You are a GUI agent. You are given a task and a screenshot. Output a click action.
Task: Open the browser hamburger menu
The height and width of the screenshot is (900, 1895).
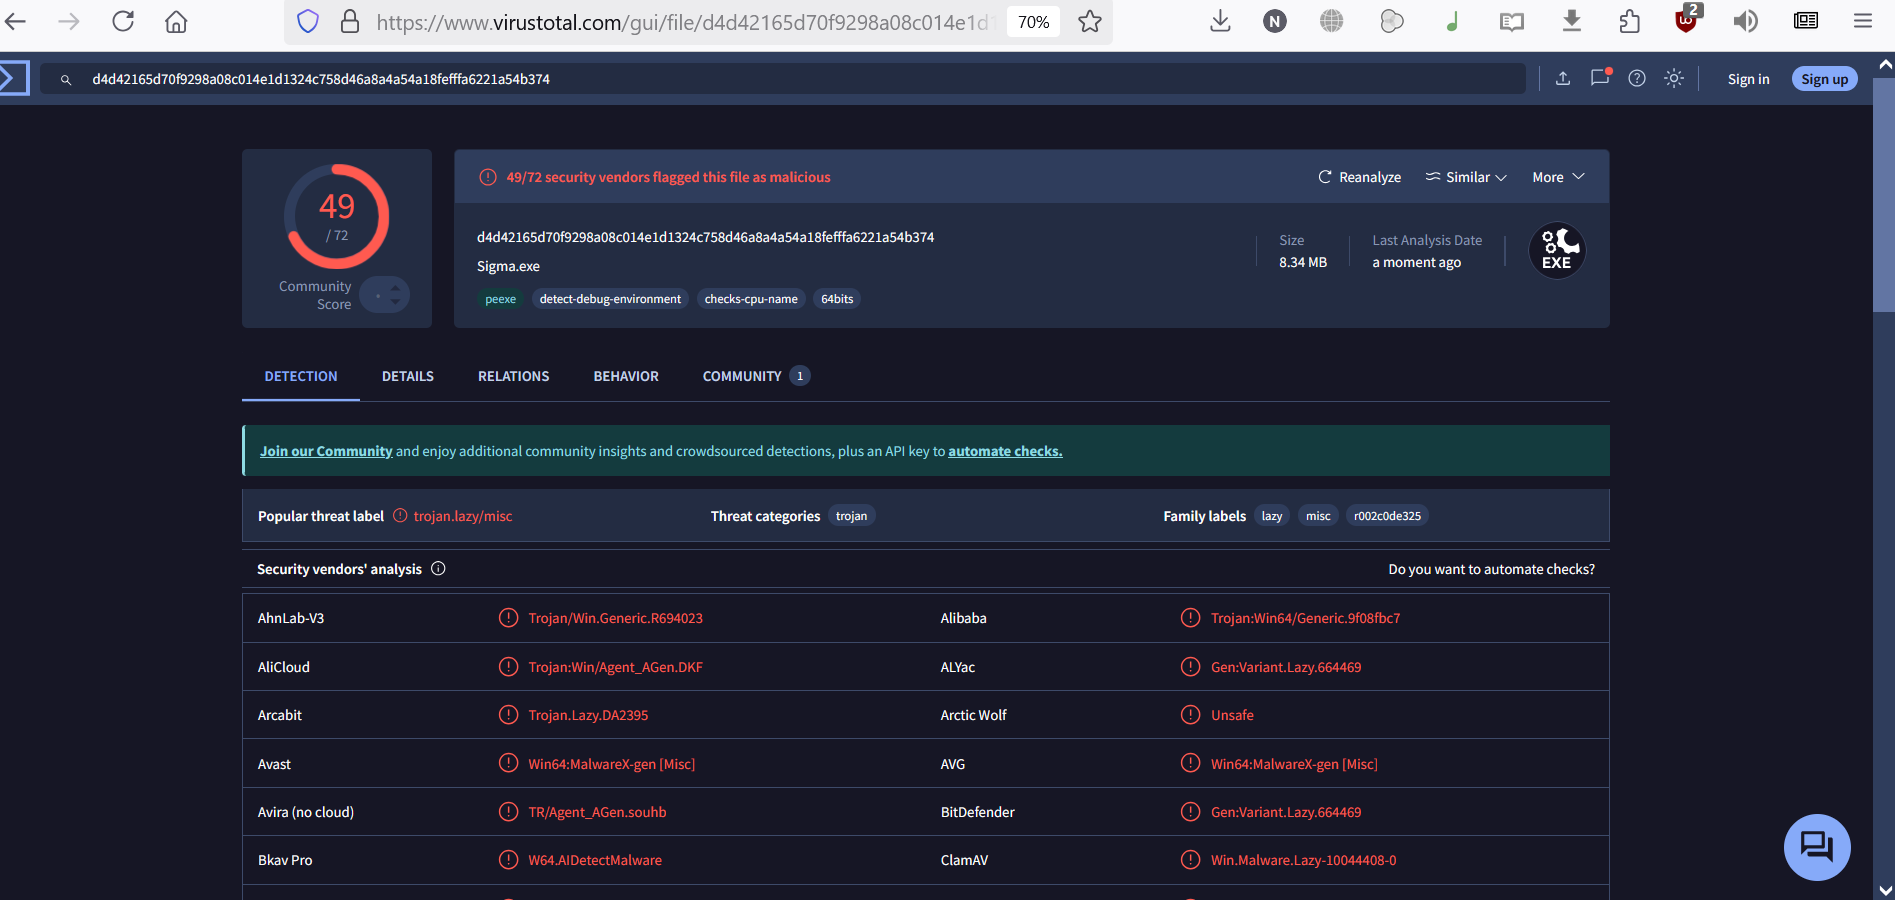tap(1862, 21)
